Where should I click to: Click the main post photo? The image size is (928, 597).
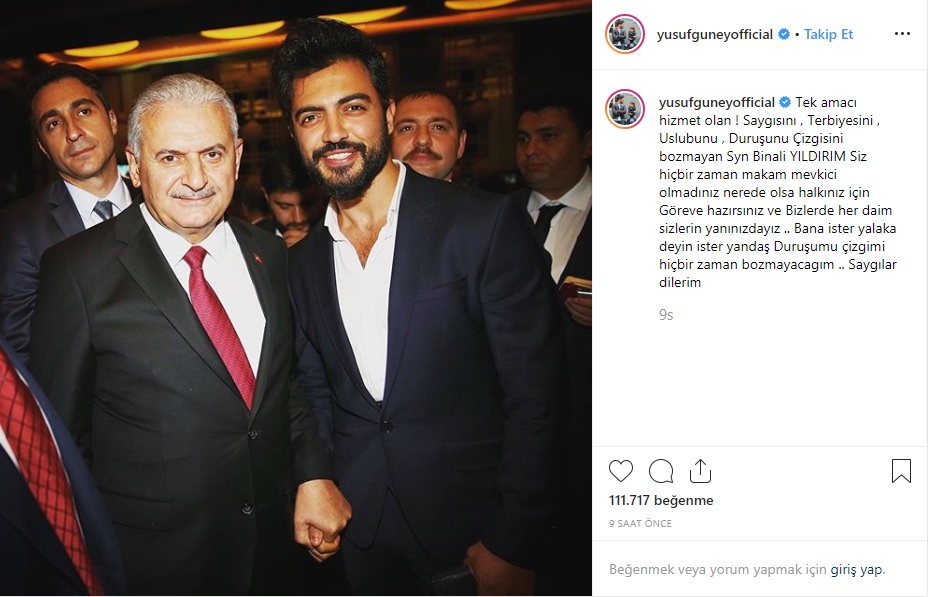tap(296, 298)
